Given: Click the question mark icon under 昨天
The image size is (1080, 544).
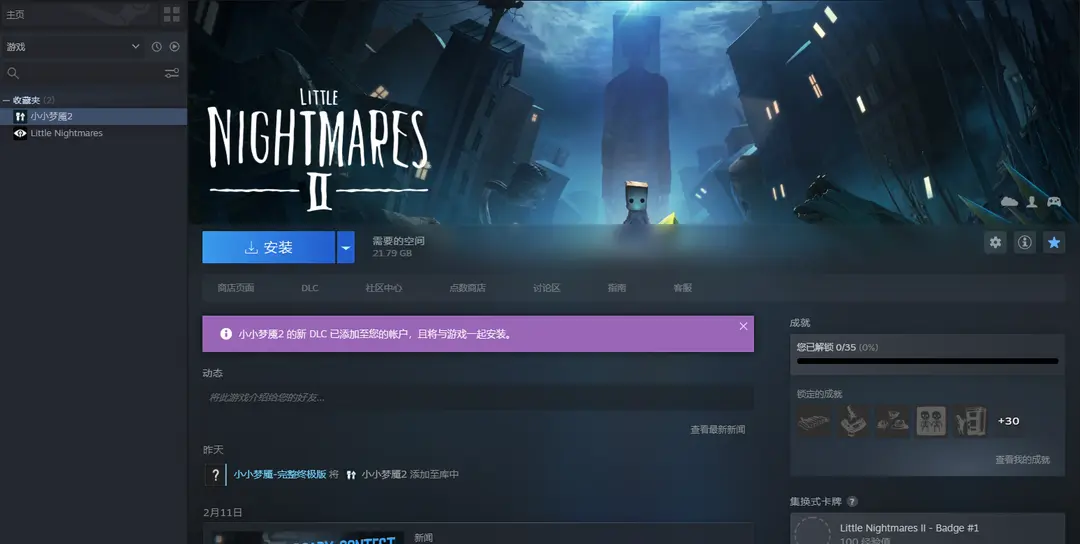Looking at the screenshot, I should click(216, 474).
